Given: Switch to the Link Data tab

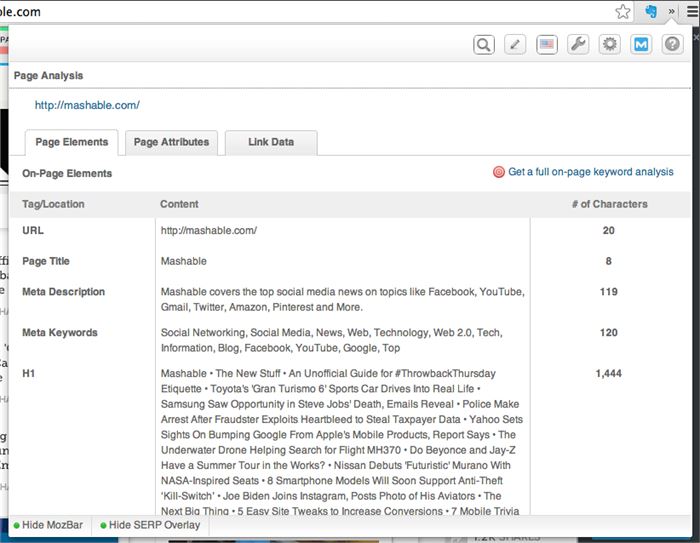Looking at the screenshot, I should coord(271,142).
